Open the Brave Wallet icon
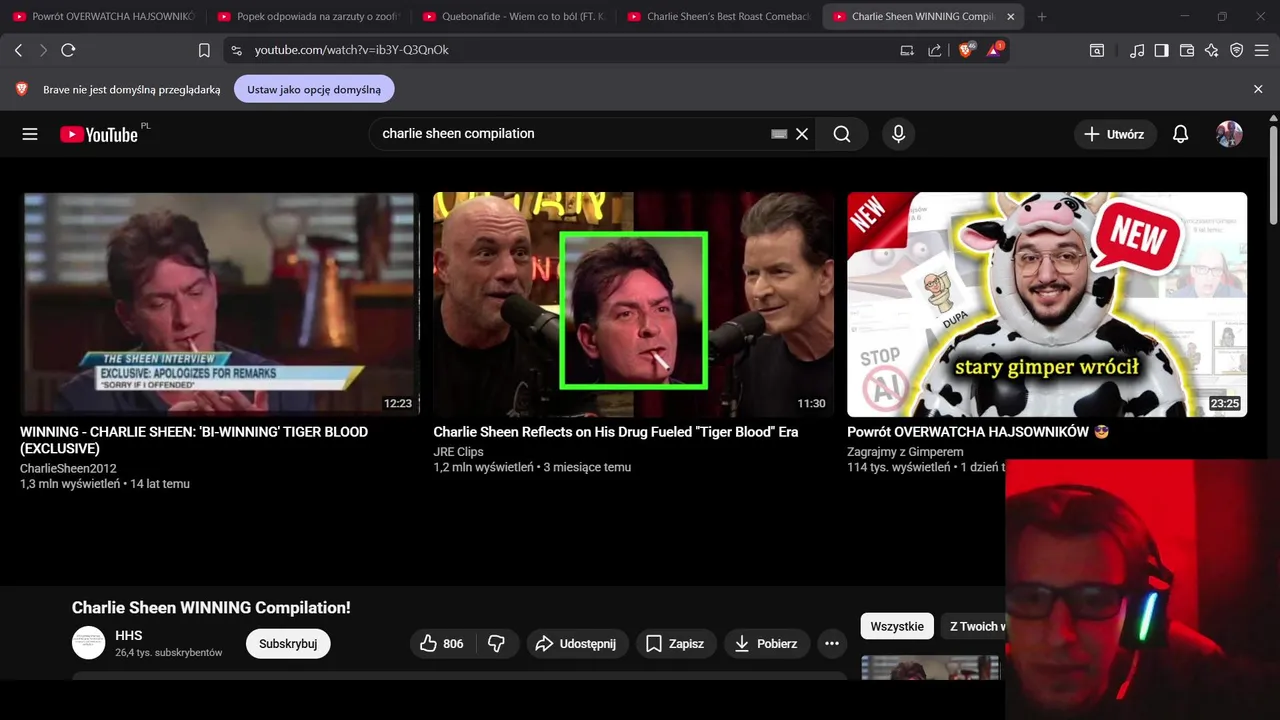Screen dimensions: 1280x720 (1187, 50)
